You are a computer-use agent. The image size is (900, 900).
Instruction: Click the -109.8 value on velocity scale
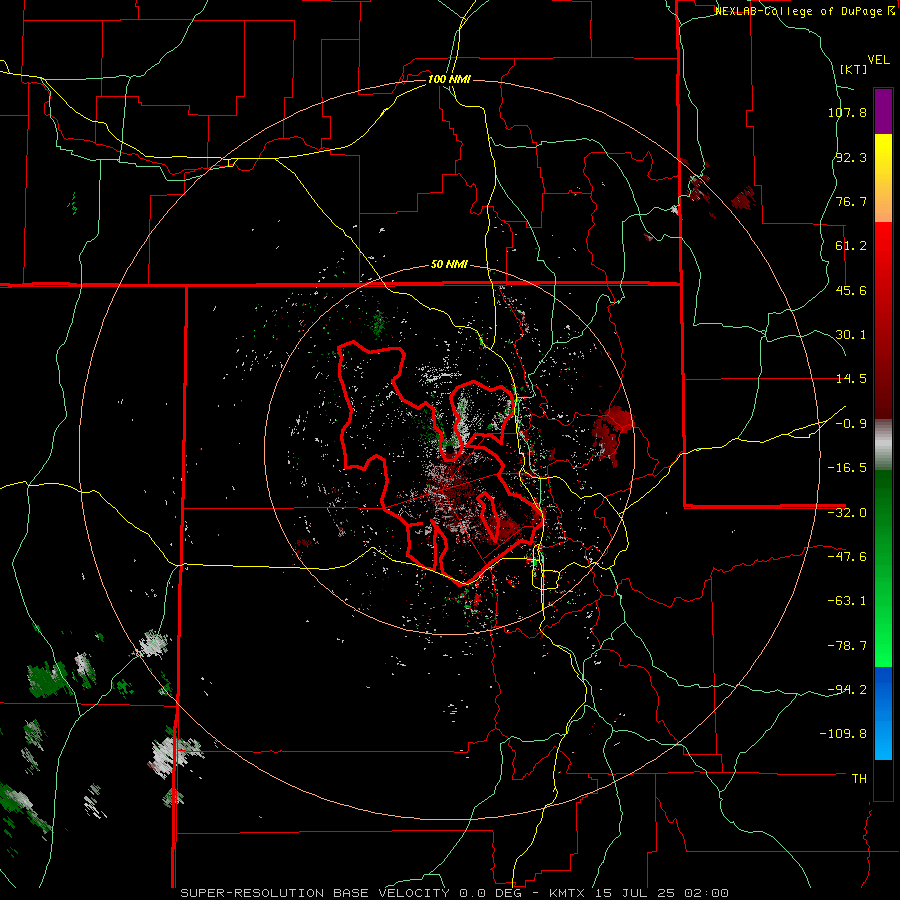[844, 734]
